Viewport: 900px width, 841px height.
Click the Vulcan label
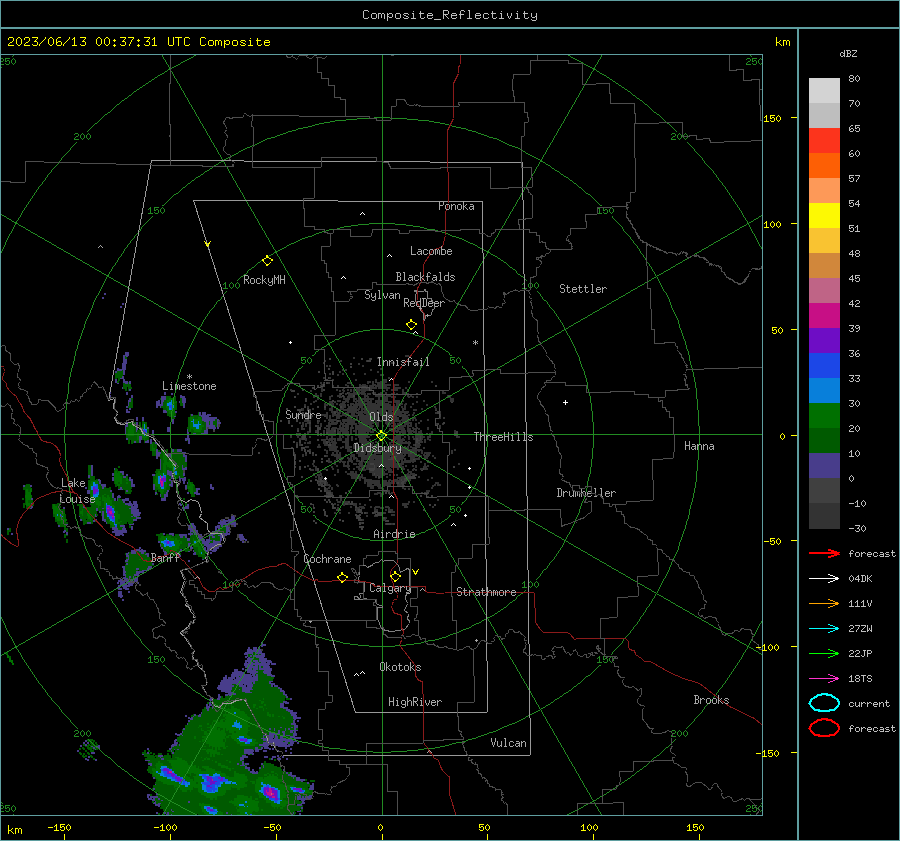(x=509, y=743)
